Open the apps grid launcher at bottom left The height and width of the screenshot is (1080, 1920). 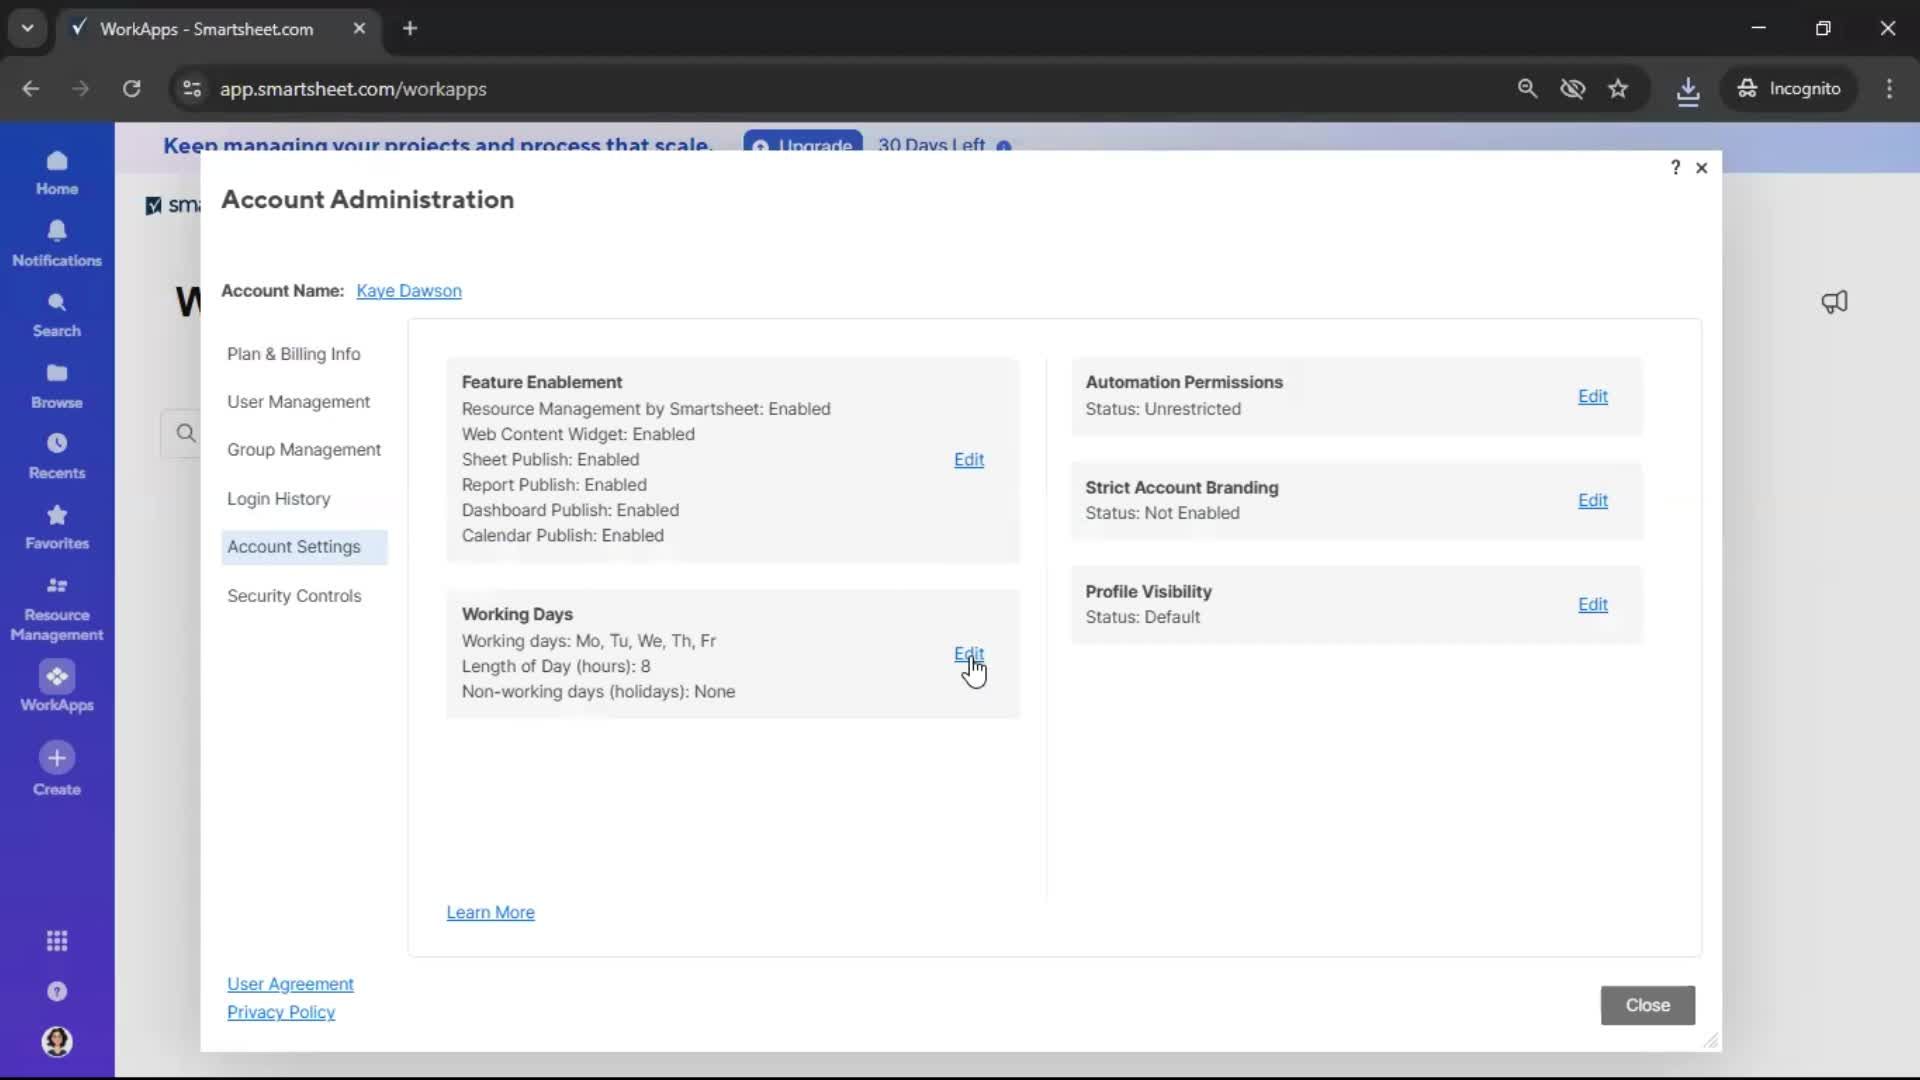[x=57, y=941]
